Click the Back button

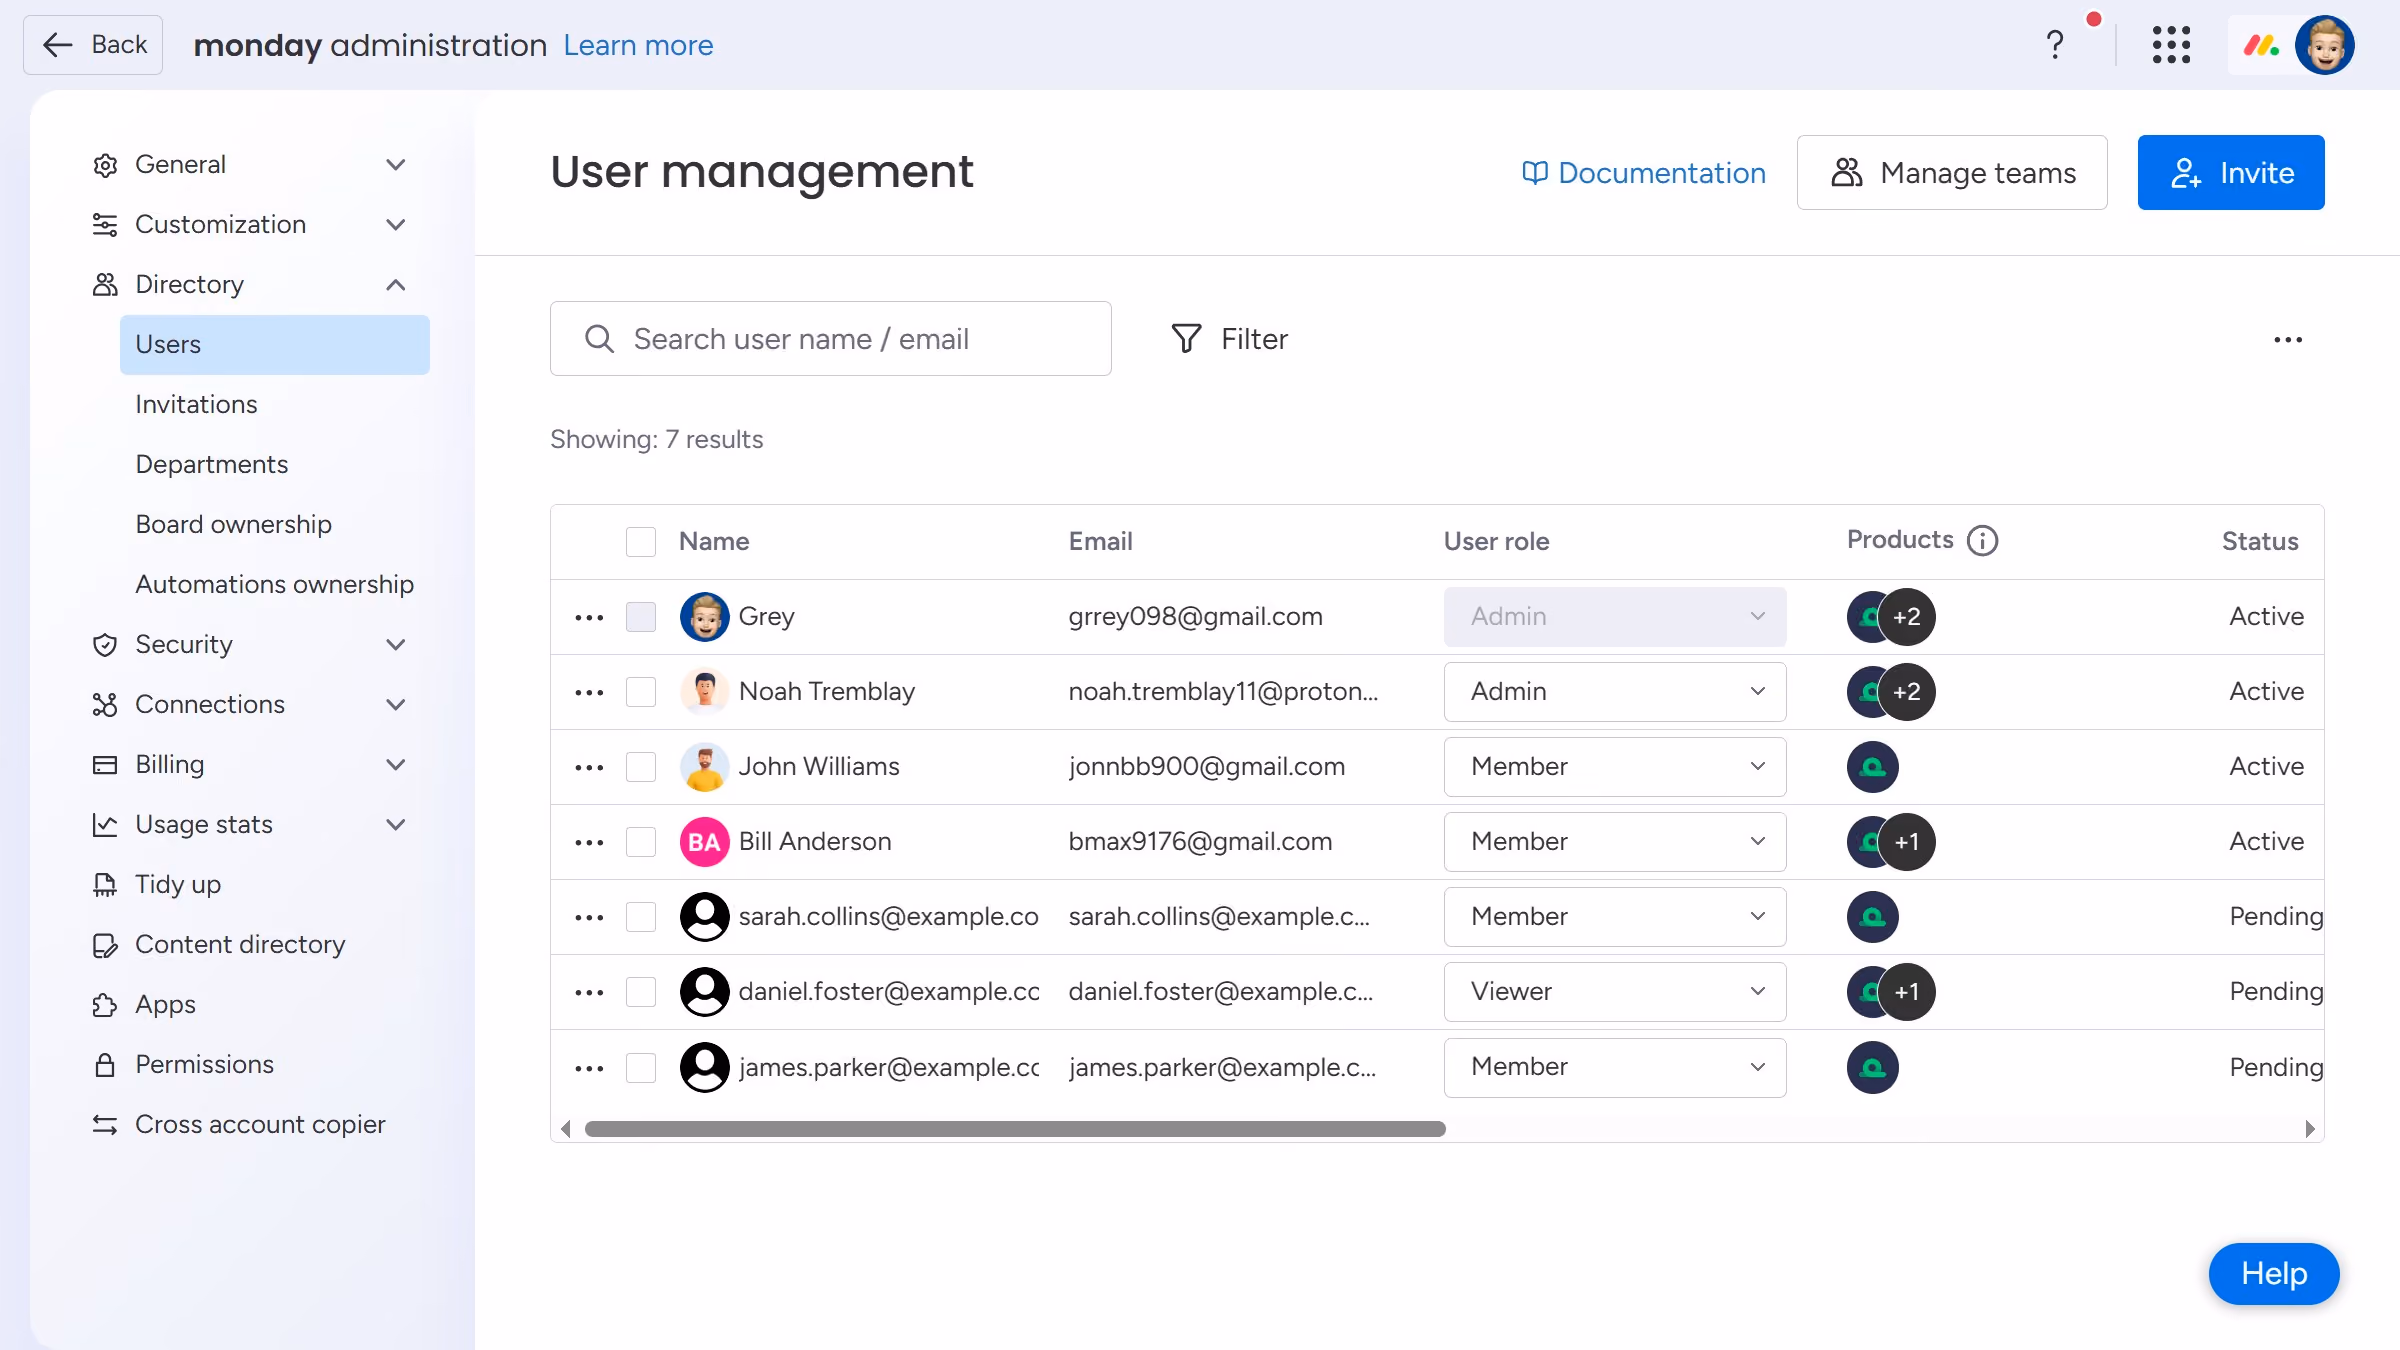tap(93, 45)
